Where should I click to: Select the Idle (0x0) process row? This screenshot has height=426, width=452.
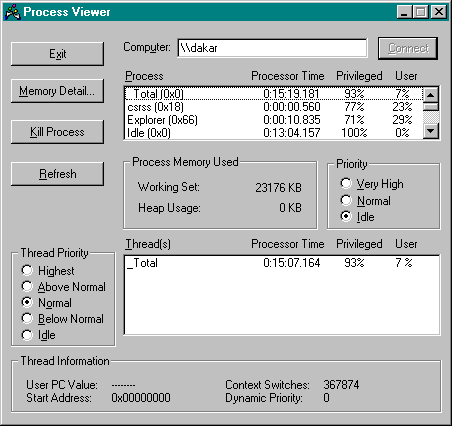(x=274, y=133)
